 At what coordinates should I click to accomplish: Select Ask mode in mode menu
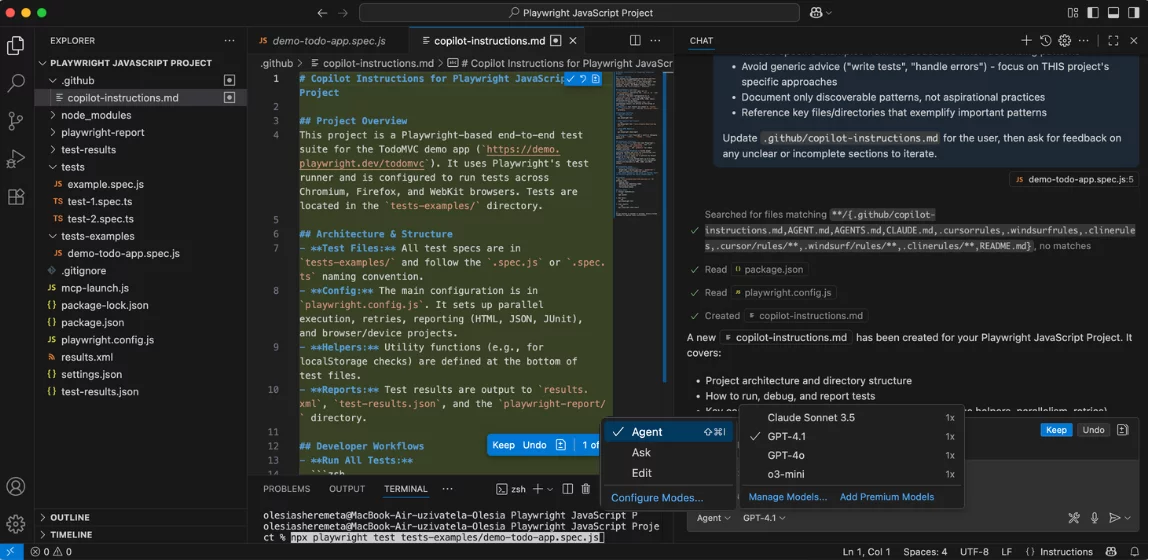641,453
